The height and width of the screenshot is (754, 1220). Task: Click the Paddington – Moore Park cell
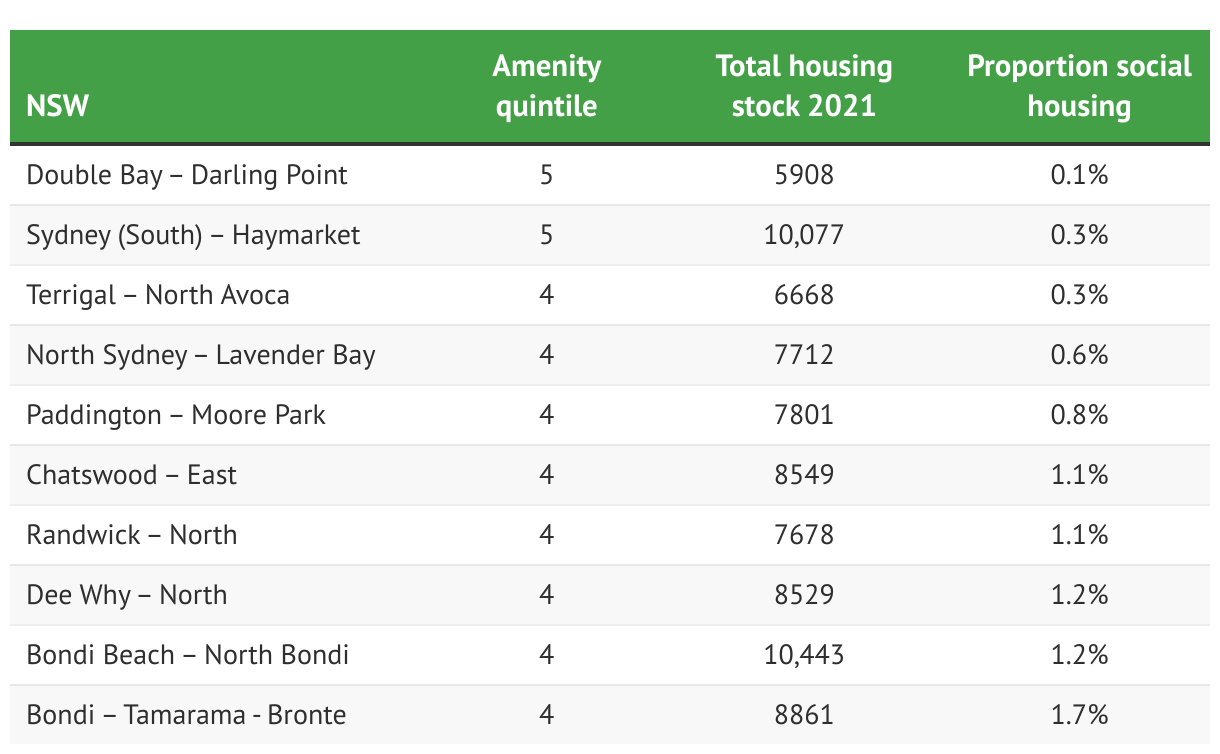176,415
